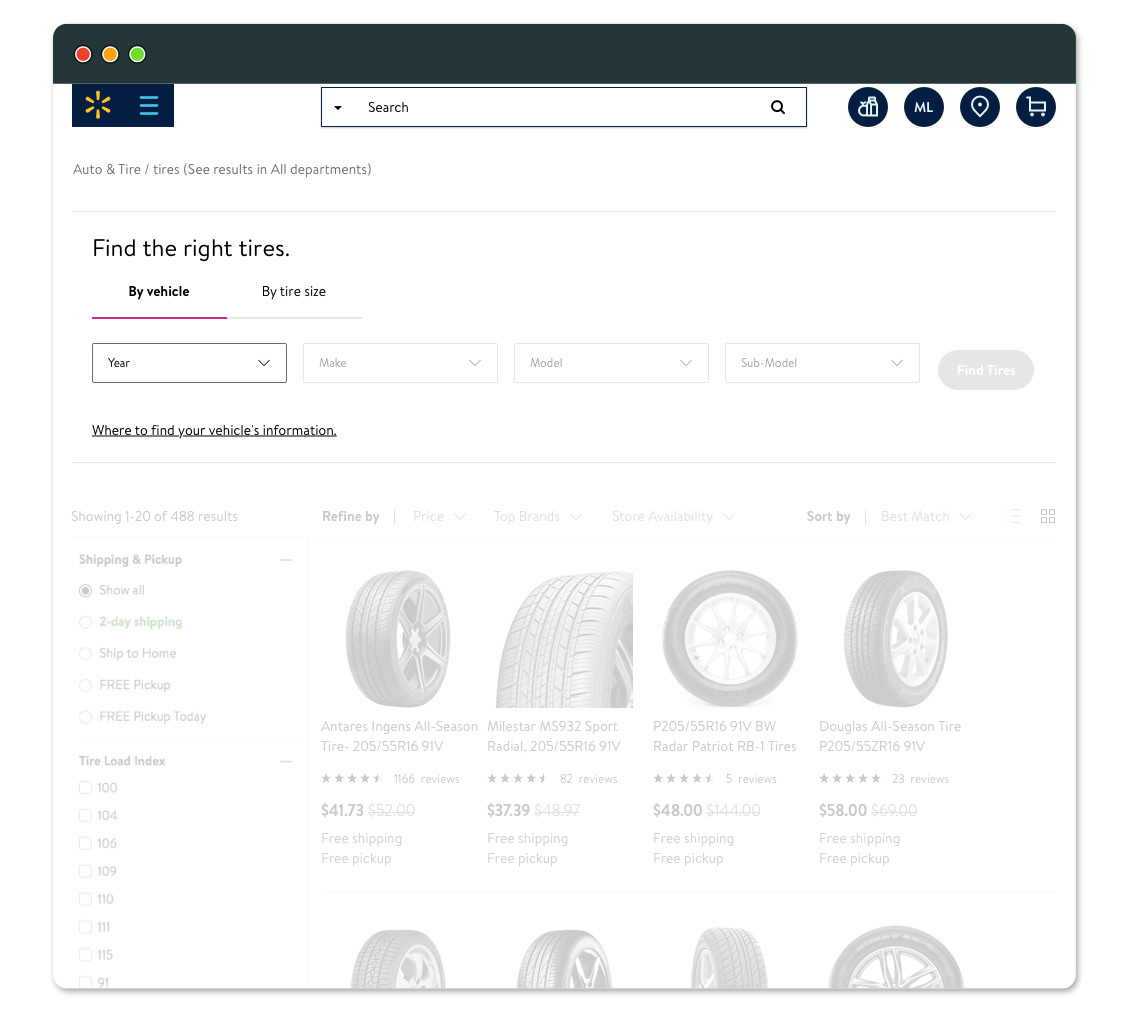Open the Best Match sort dropdown

tap(926, 517)
